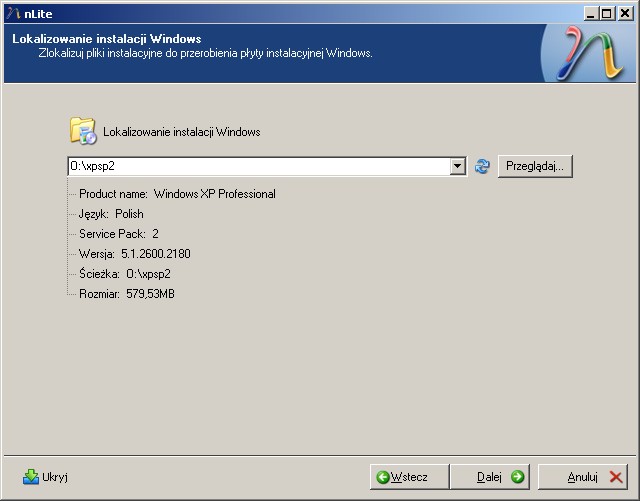Image resolution: width=640 pixels, height=501 pixels.
Task: Click the Windows folder icon above path field
Action: point(83,131)
